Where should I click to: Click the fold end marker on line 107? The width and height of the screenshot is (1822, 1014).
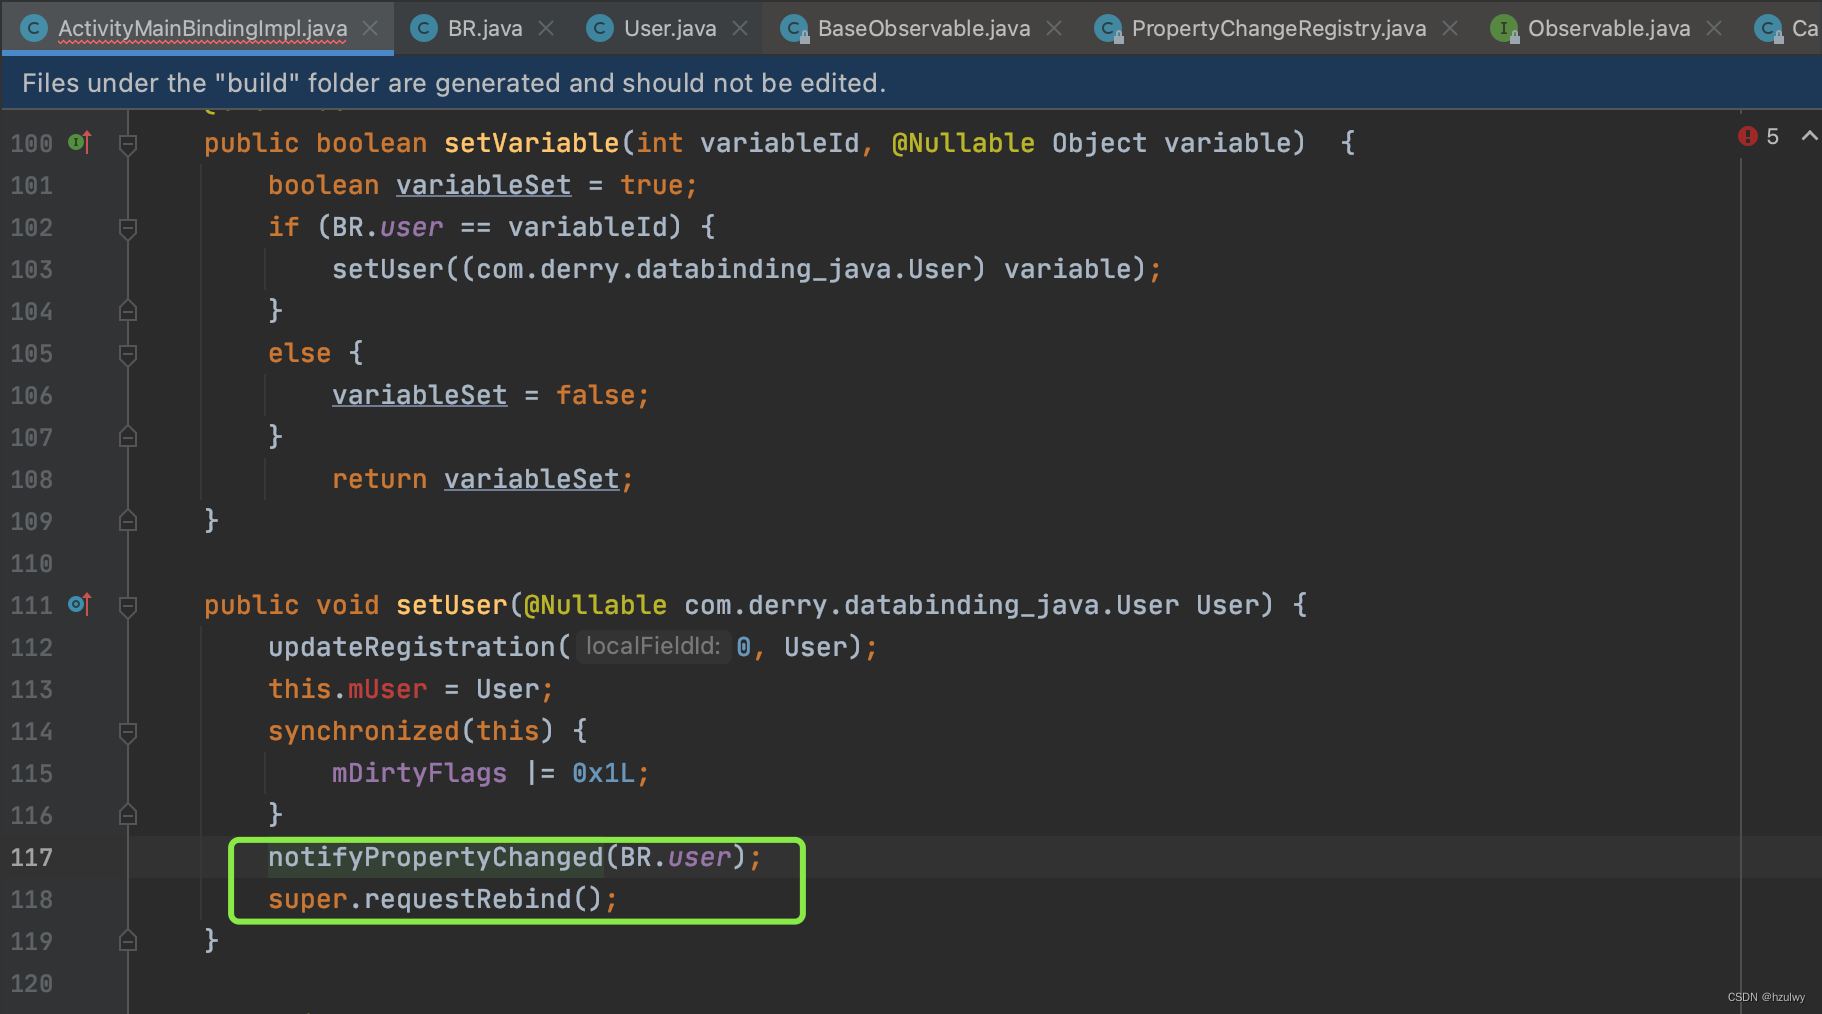click(128, 437)
